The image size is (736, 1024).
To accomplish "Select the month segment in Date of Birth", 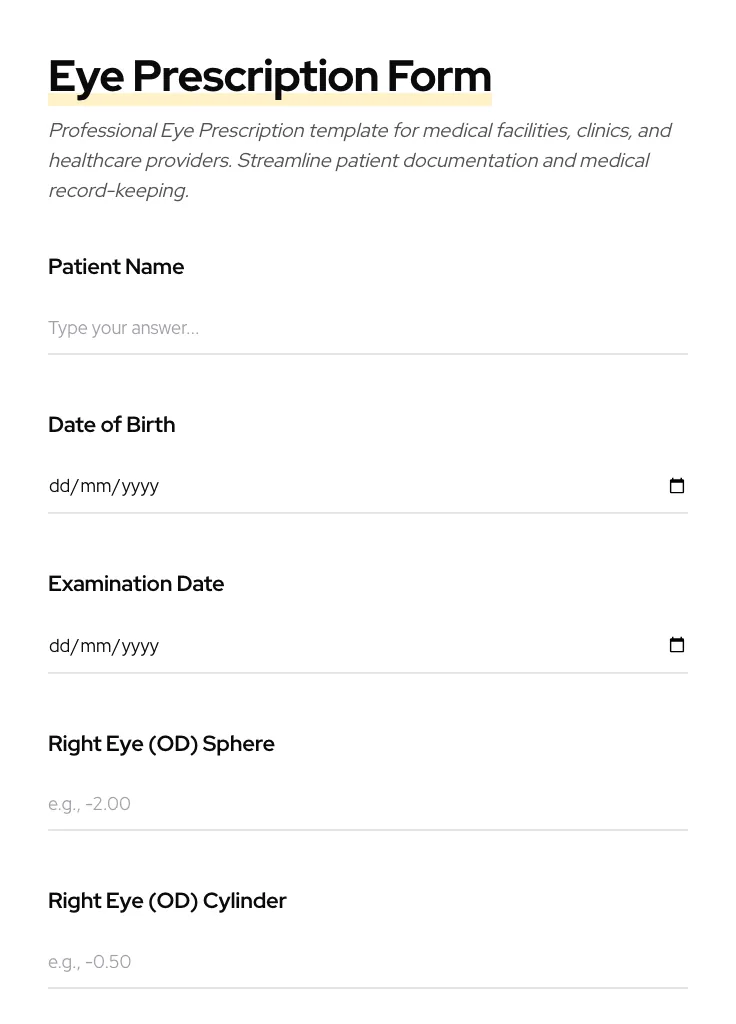I will pos(96,486).
